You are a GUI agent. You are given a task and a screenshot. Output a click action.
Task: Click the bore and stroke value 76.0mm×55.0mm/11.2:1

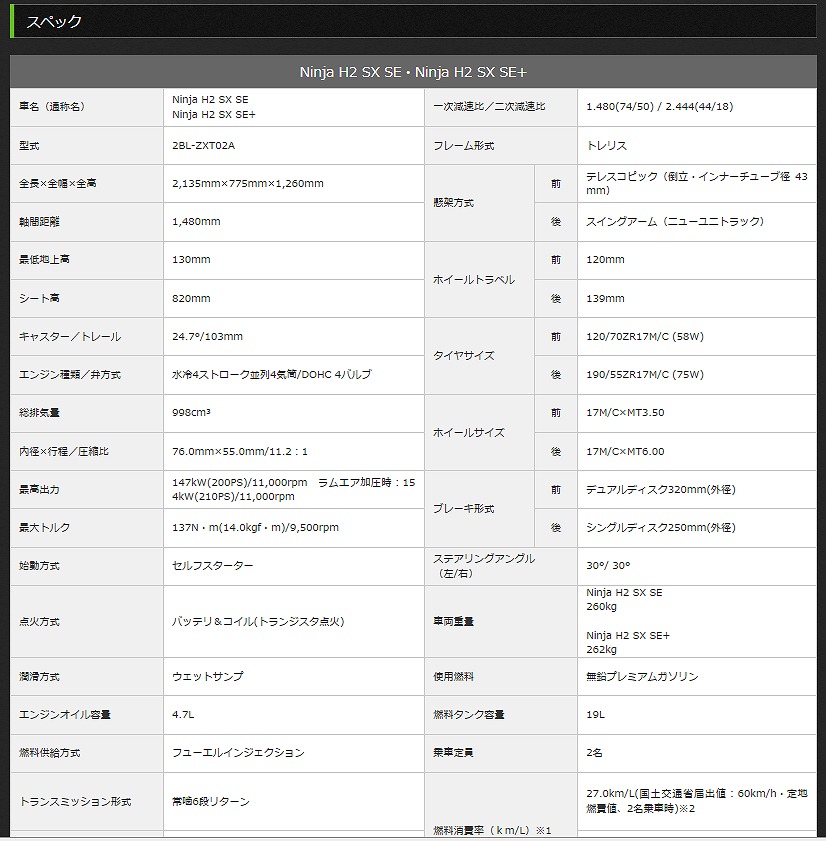coord(240,452)
